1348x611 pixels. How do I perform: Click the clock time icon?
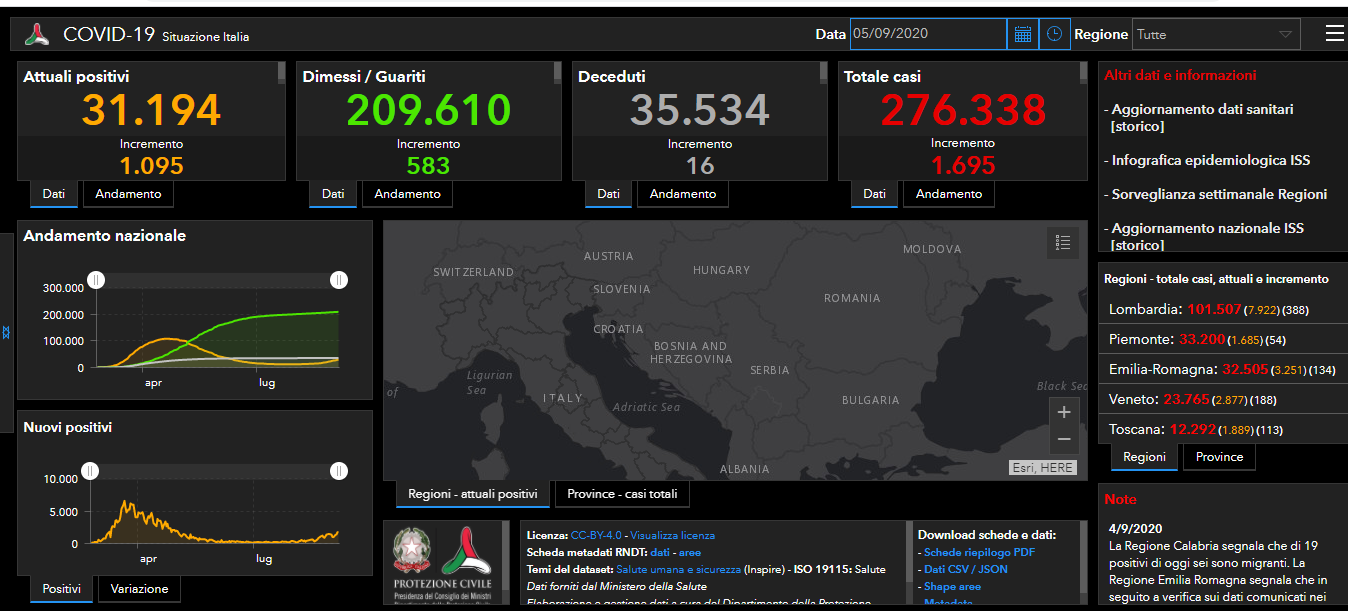(1054, 34)
